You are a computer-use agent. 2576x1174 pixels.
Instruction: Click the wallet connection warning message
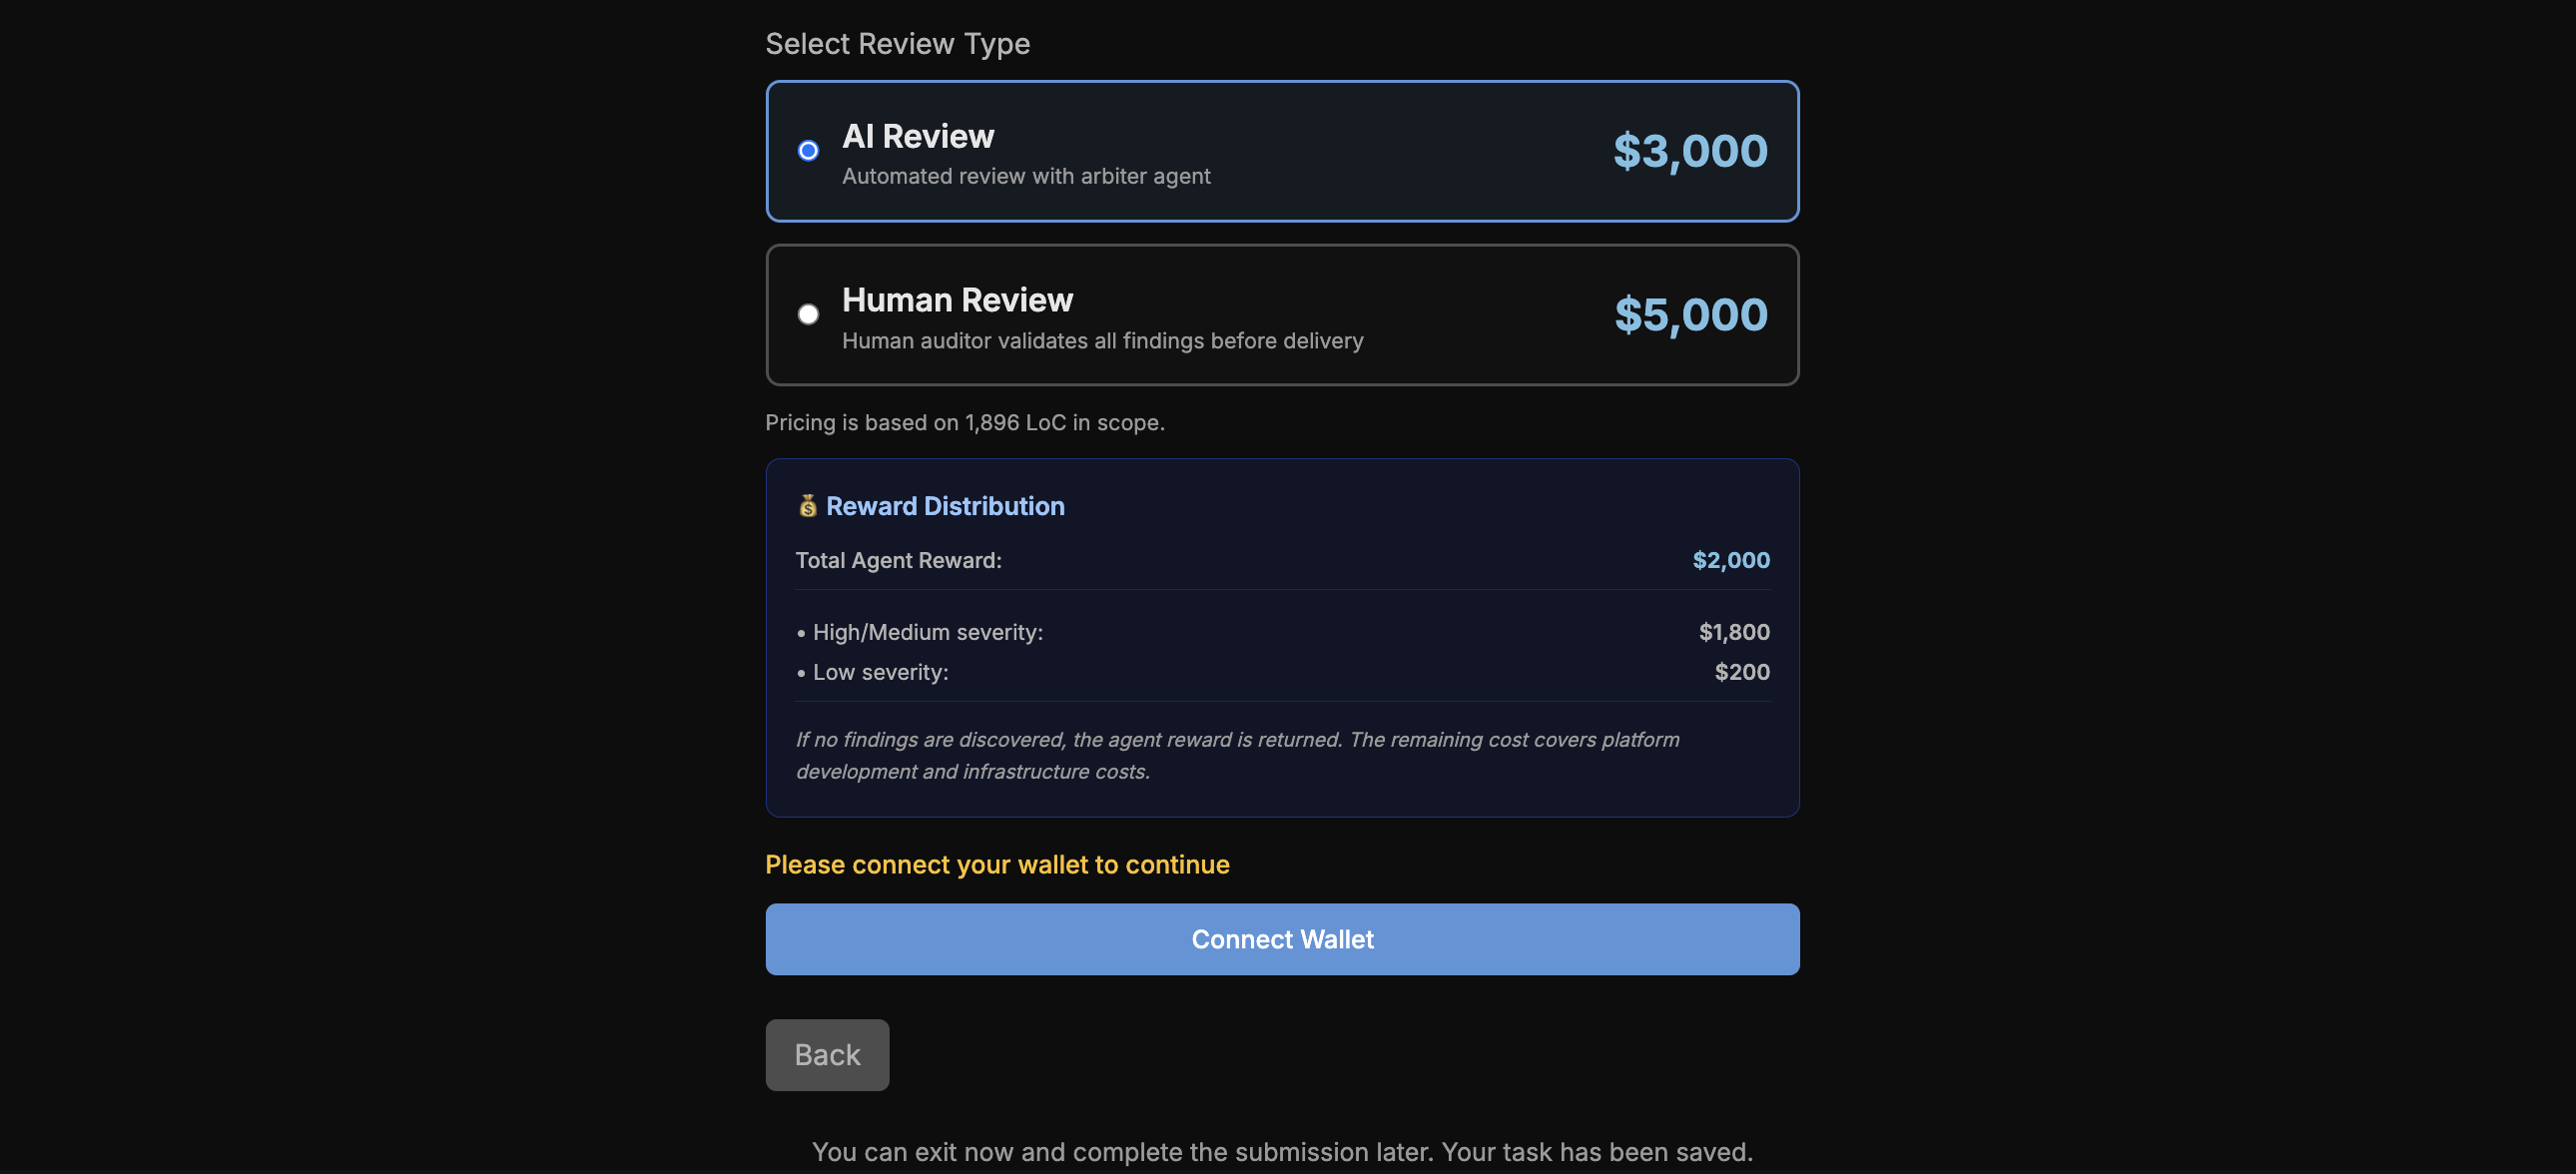[x=997, y=864]
